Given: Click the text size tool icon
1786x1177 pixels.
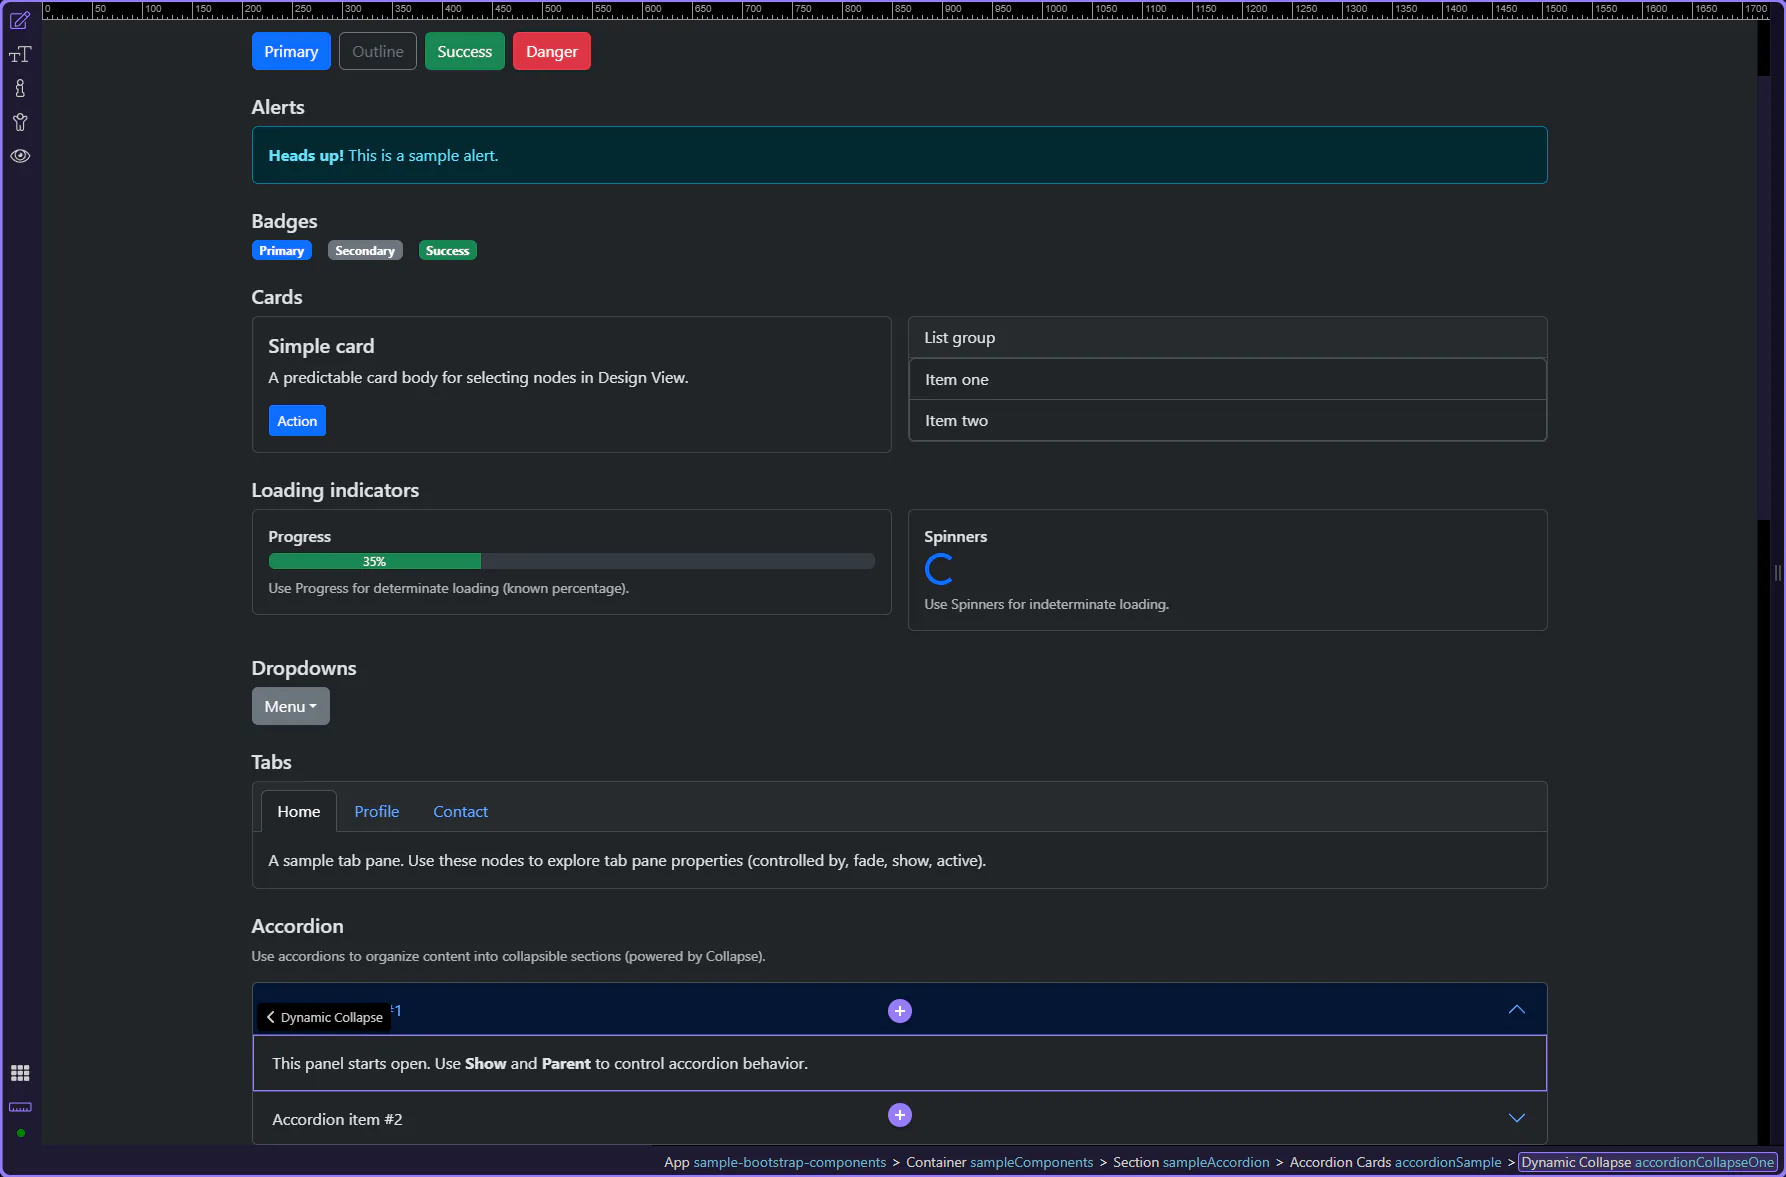Looking at the screenshot, I should 20,55.
